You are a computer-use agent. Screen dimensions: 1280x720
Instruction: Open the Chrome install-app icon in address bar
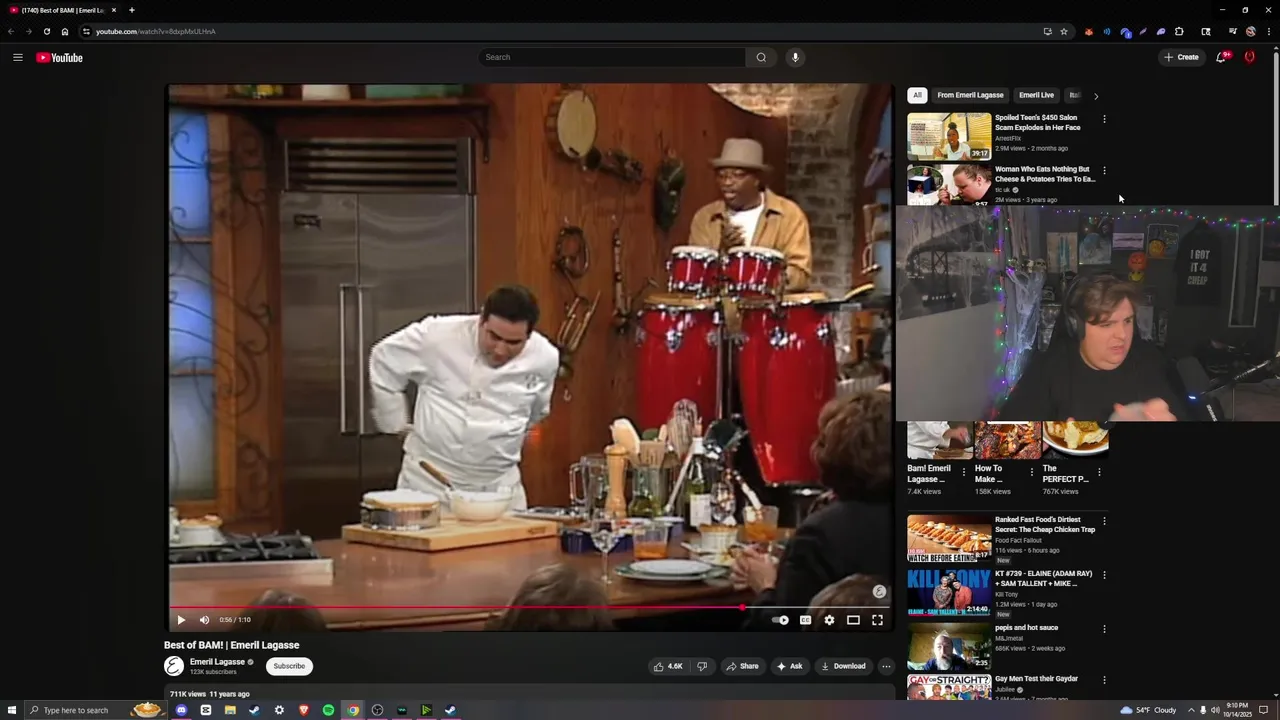[1047, 31]
